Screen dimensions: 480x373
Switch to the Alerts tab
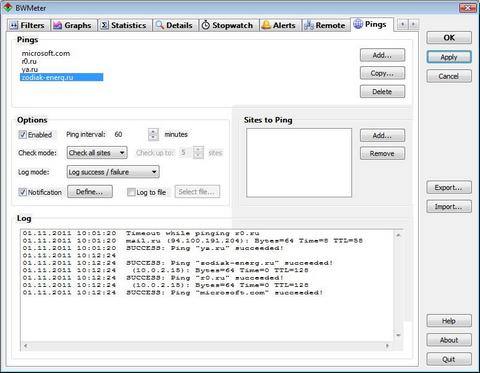coord(279,25)
